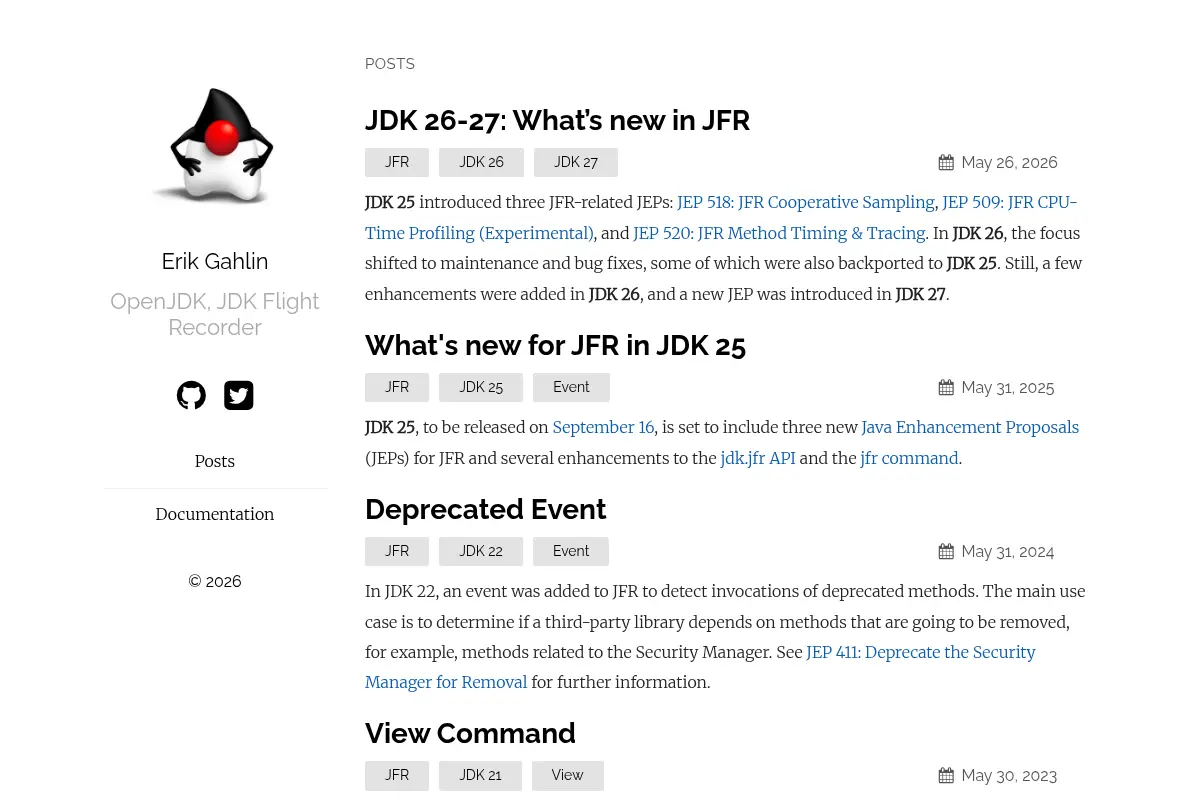The width and height of the screenshot is (1200, 800).
Task: Click the calendar icon beside May 30, 2023
Action: [x=946, y=776]
